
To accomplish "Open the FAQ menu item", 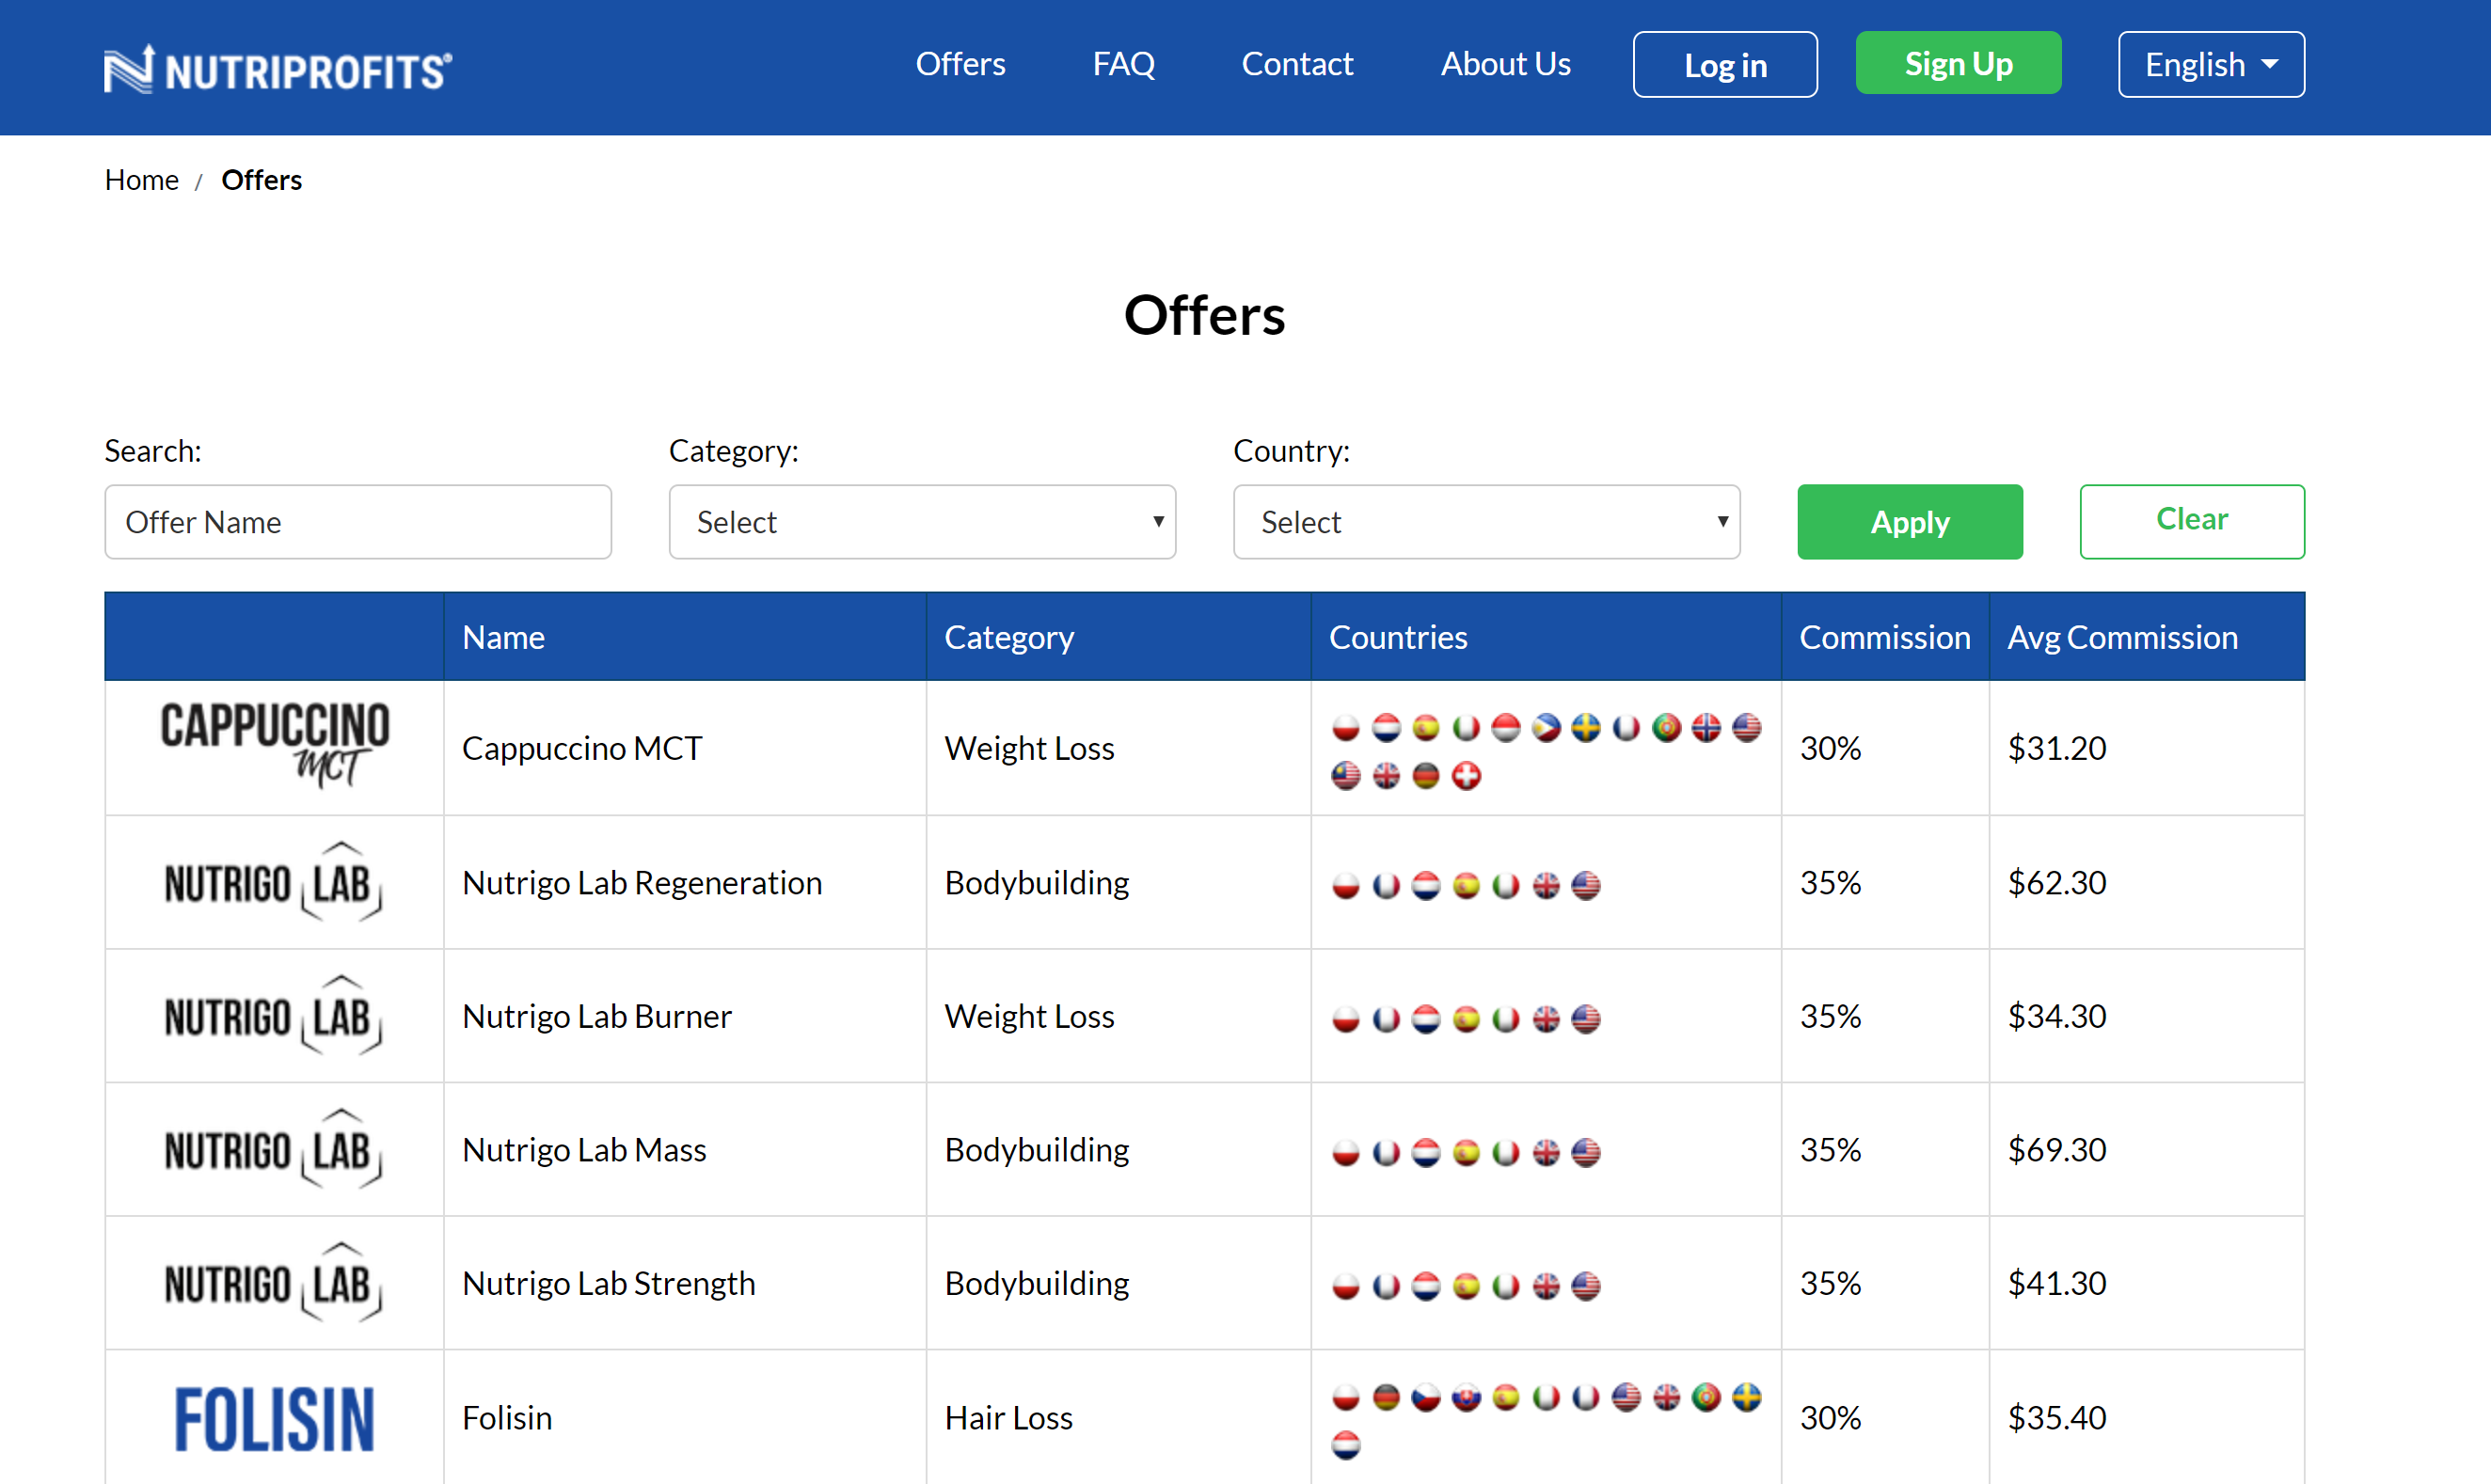I will (x=1123, y=64).
